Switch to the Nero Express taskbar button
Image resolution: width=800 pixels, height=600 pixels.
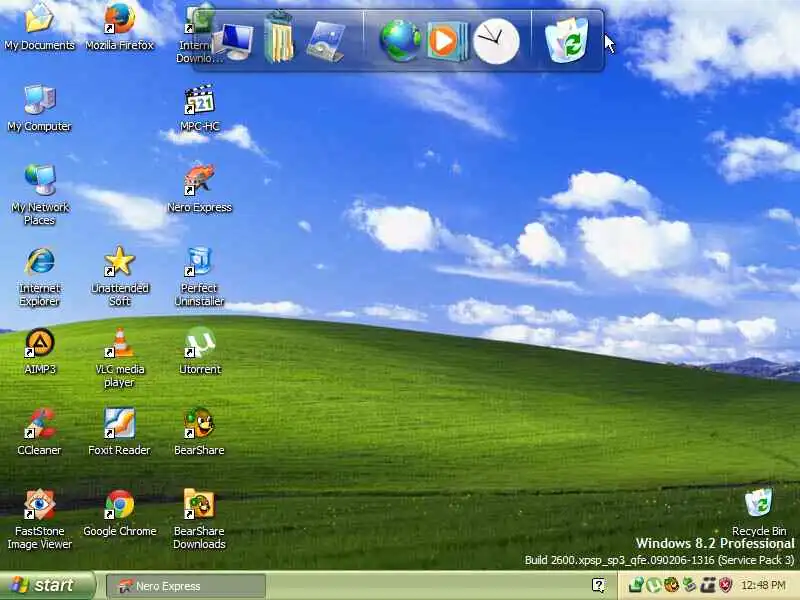[x=186, y=586]
